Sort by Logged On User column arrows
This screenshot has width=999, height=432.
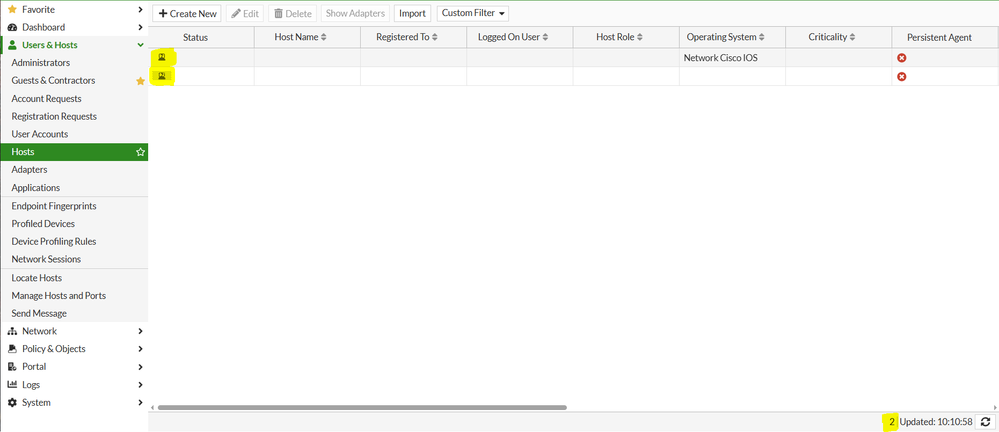(545, 38)
